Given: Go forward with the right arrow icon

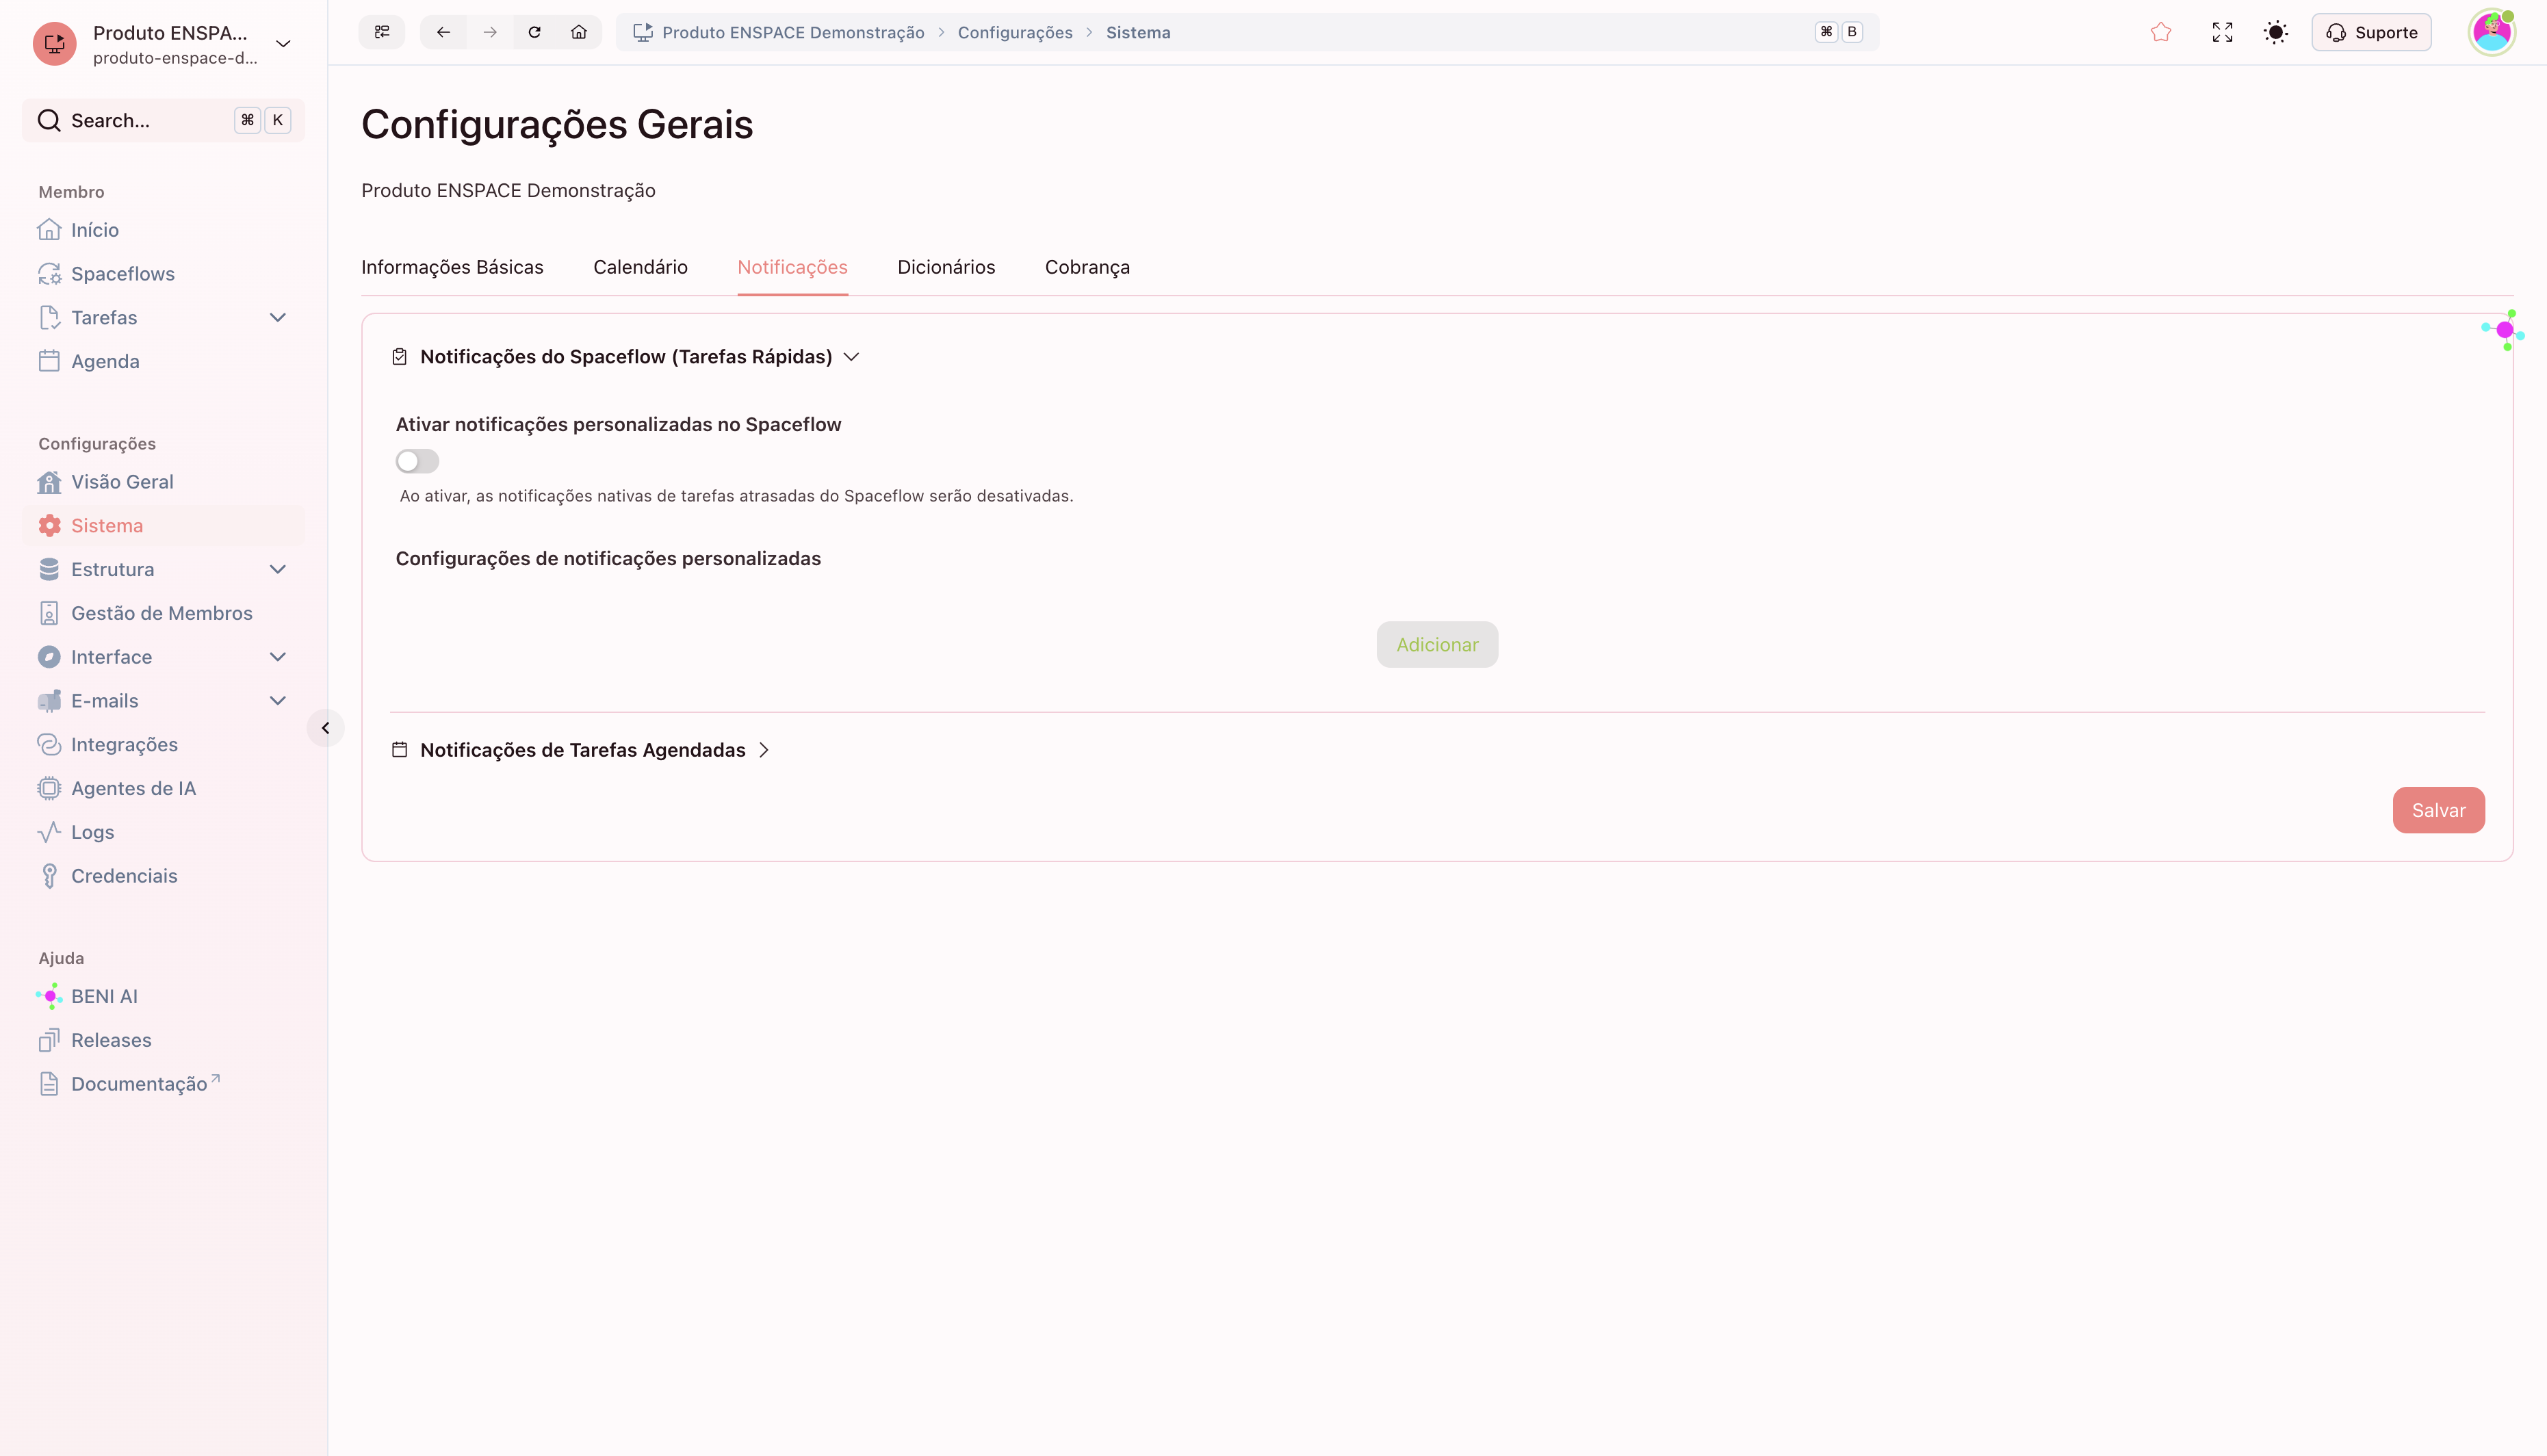Looking at the screenshot, I should point(490,32).
